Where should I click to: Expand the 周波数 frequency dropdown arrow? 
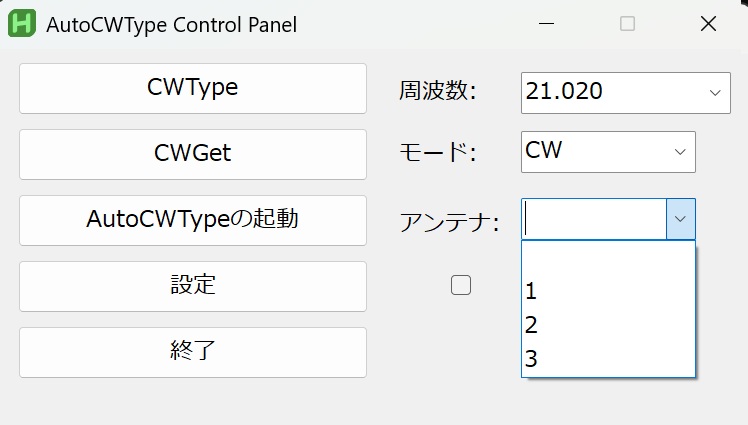pyautogui.click(x=715, y=93)
